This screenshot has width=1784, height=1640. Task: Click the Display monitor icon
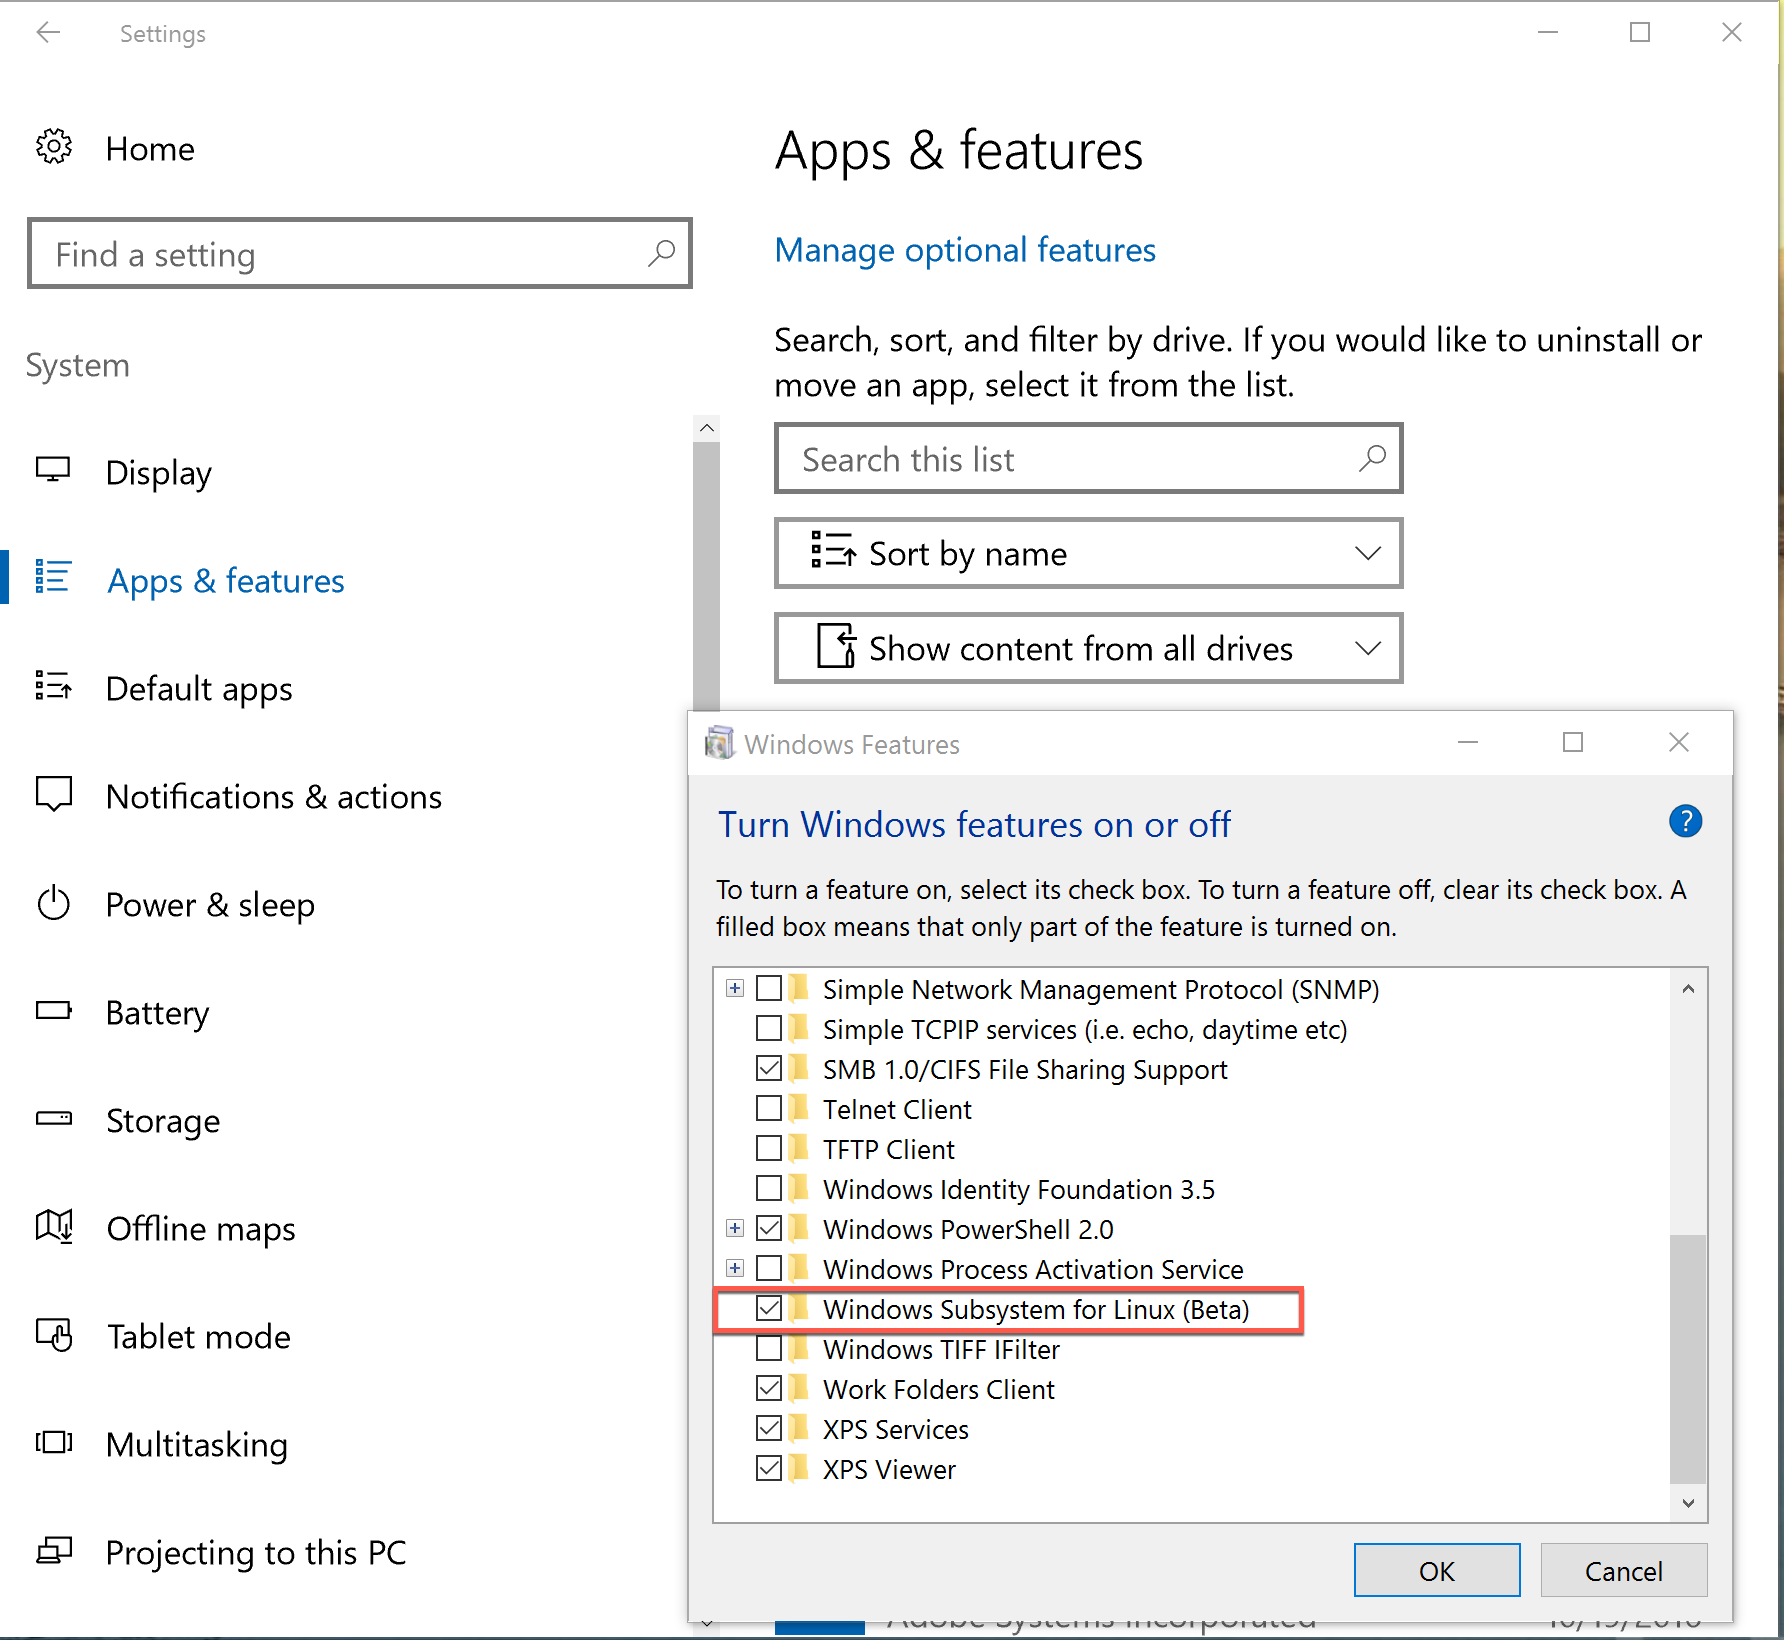53,470
